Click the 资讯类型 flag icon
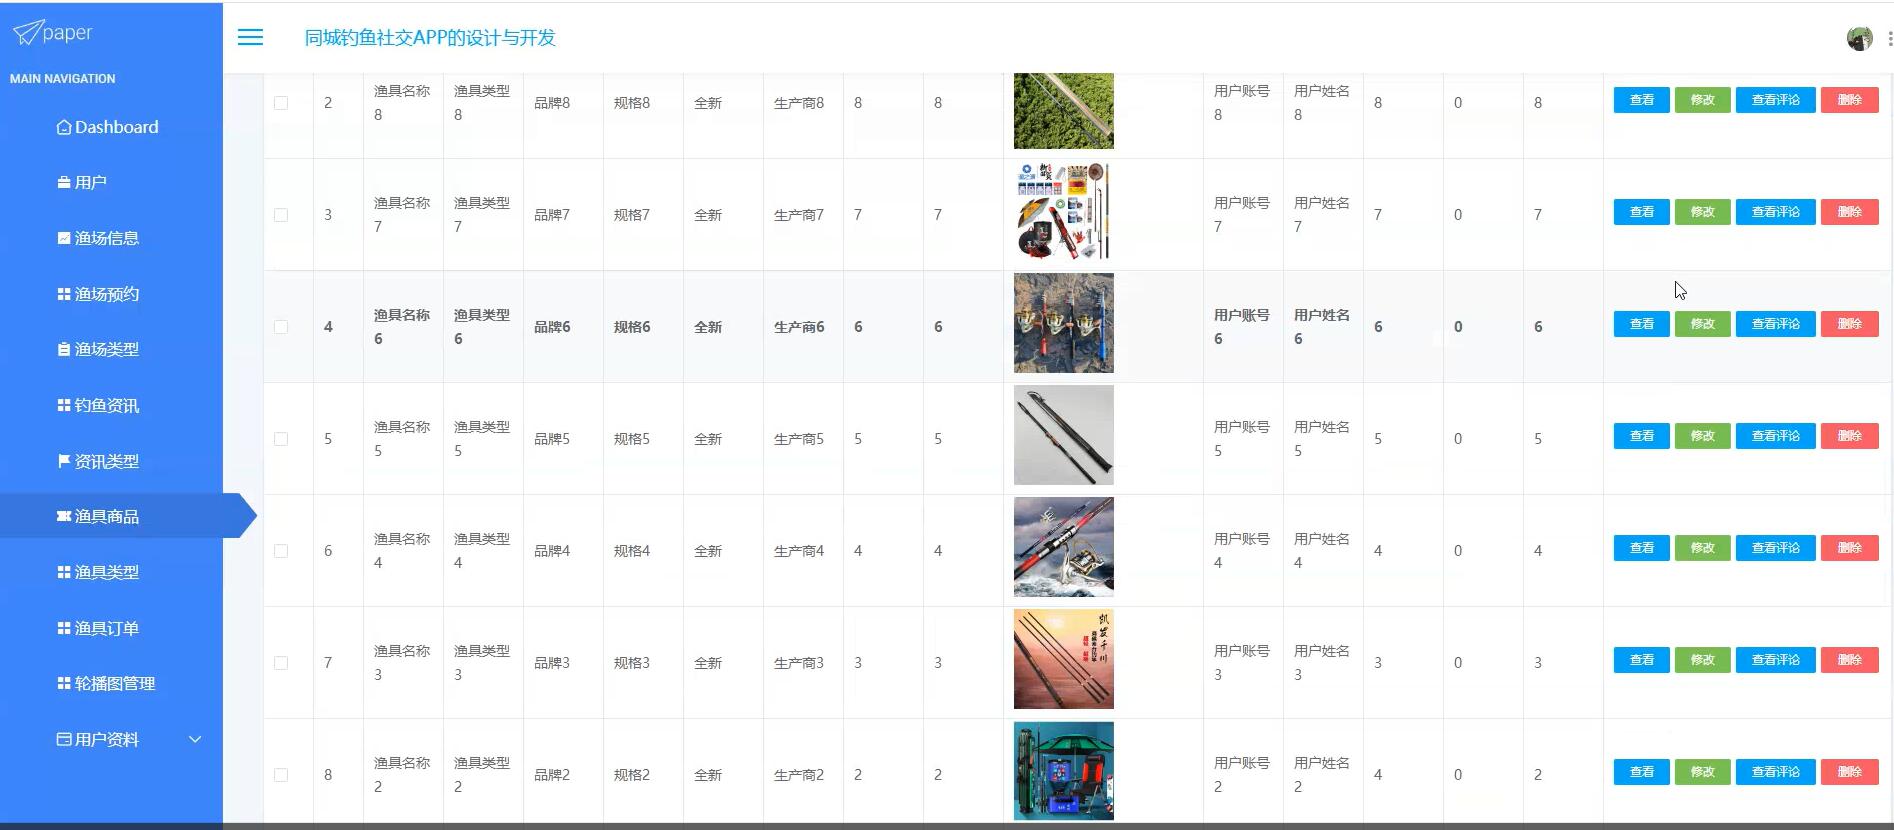The width and height of the screenshot is (1894, 830). 64,461
